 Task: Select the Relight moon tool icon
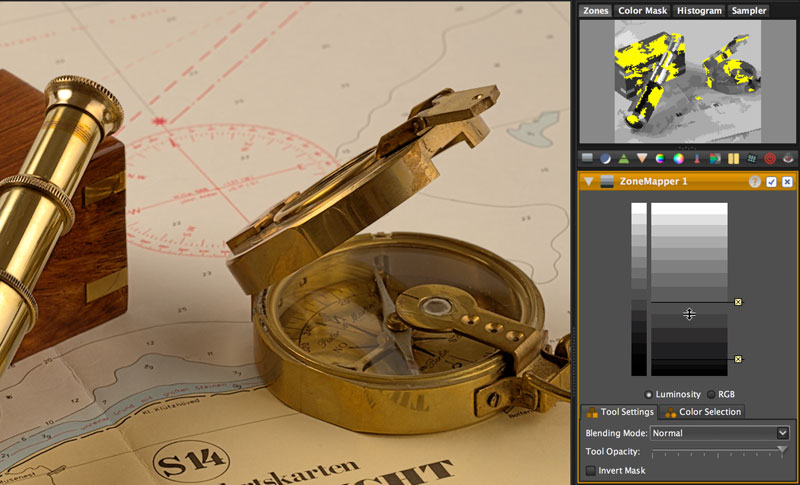pos(606,159)
